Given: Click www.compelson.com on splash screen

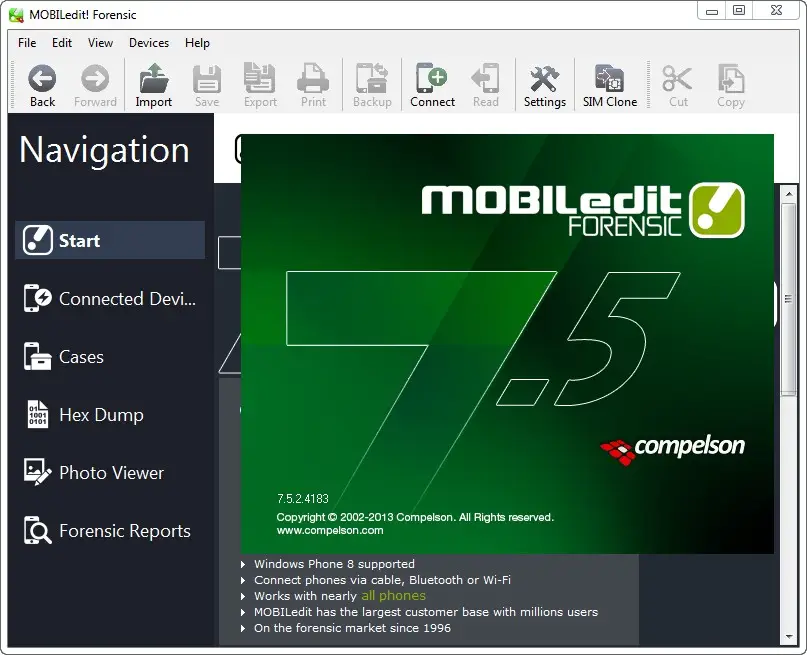Looking at the screenshot, I should pyautogui.click(x=330, y=530).
